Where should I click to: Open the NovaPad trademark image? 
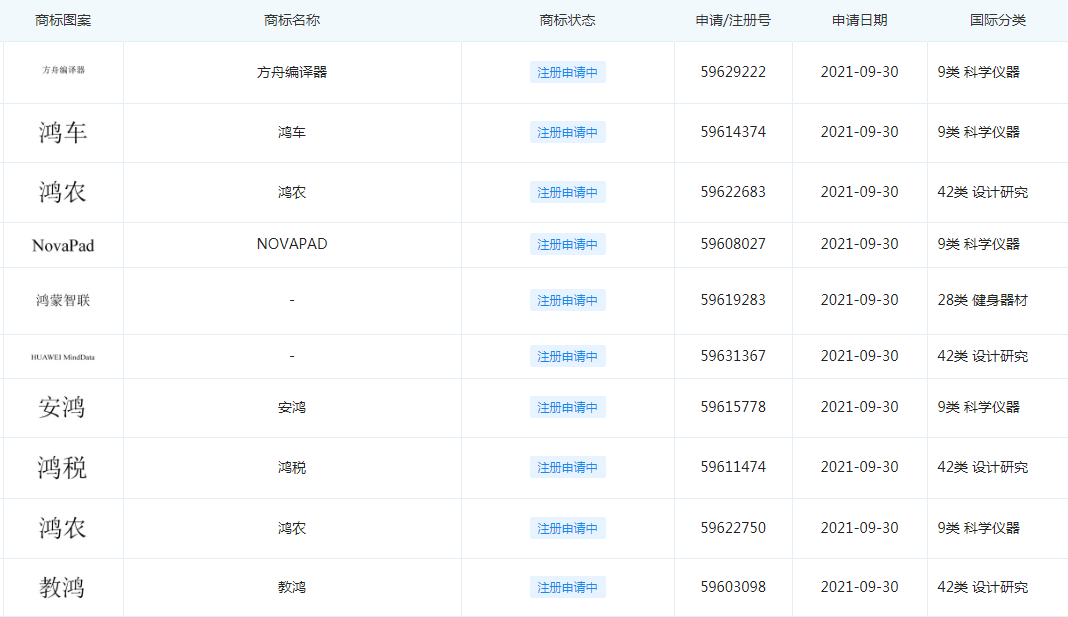[x=63, y=245]
